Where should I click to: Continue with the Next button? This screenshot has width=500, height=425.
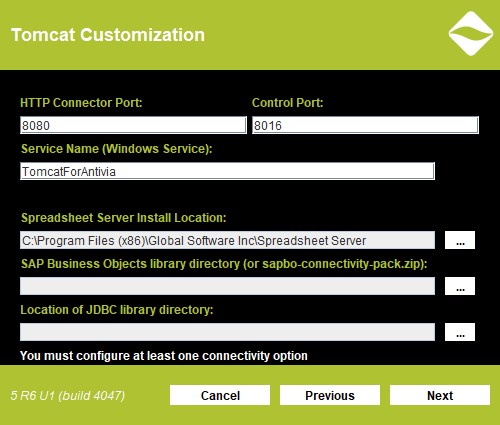[440, 395]
